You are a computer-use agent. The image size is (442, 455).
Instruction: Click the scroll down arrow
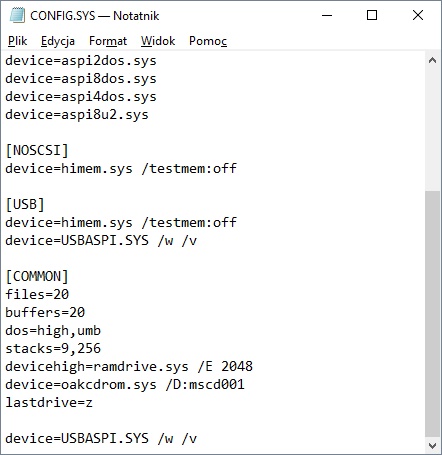pyautogui.click(x=432, y=445)
